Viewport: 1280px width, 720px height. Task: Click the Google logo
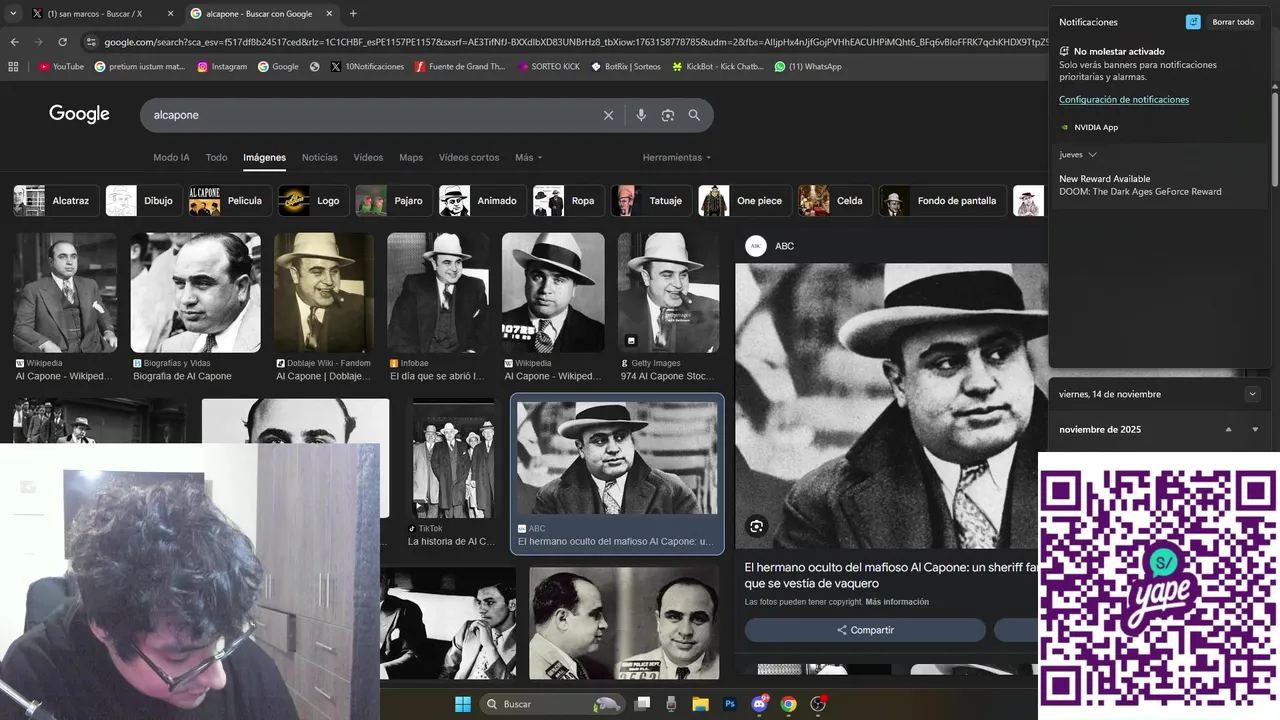click(x=79, y=114)
